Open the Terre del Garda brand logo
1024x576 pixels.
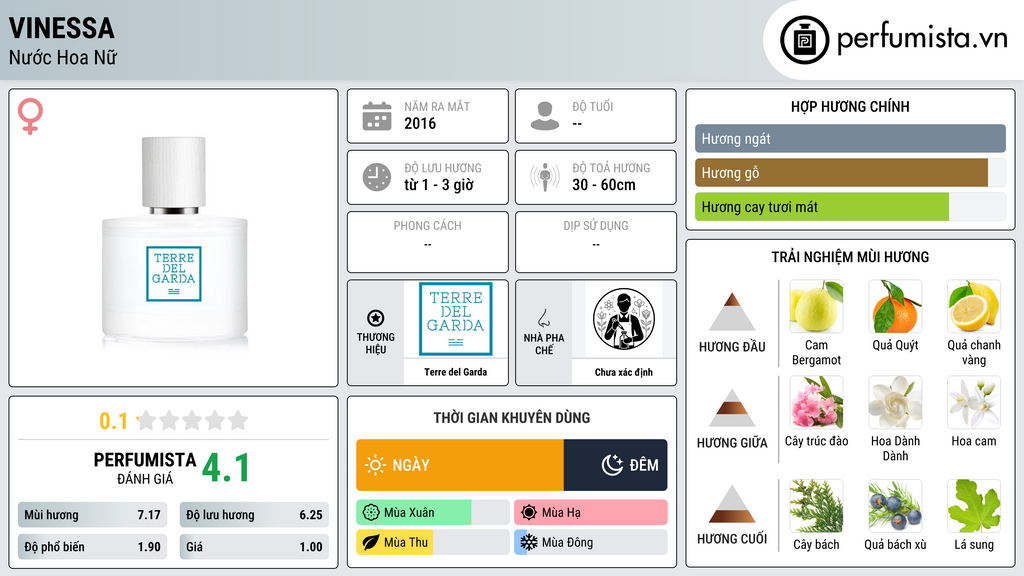tap(455, 319)
